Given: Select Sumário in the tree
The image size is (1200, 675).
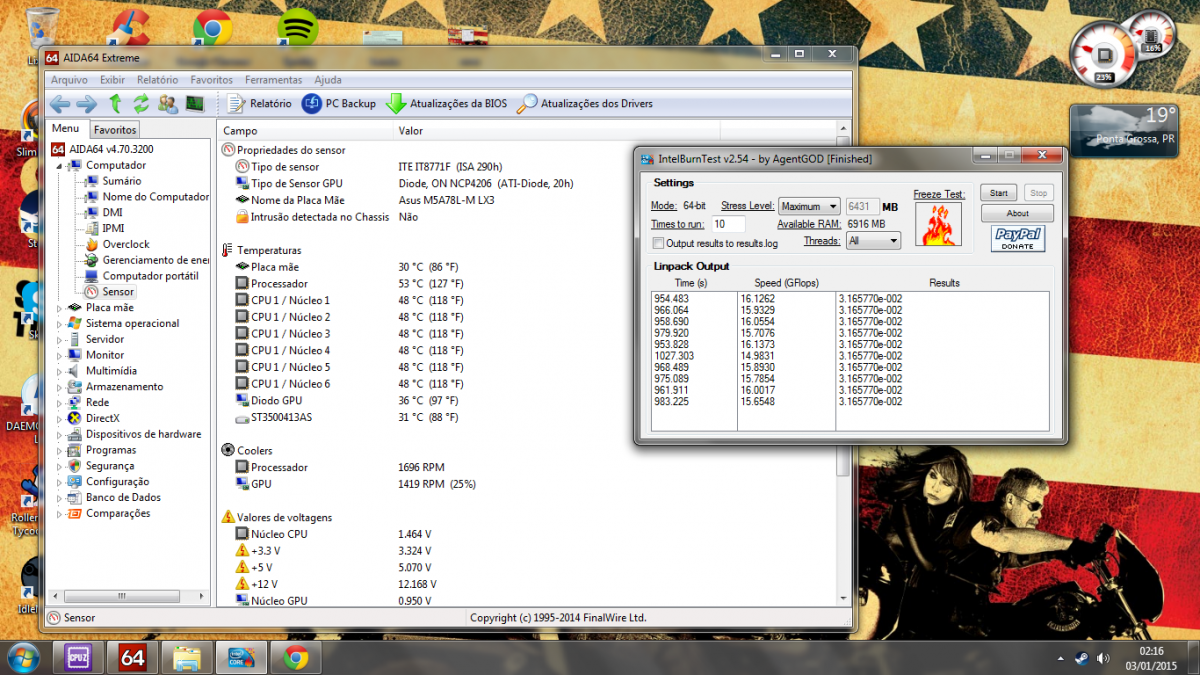Looking at the screenshot, I should coord(121,181).
